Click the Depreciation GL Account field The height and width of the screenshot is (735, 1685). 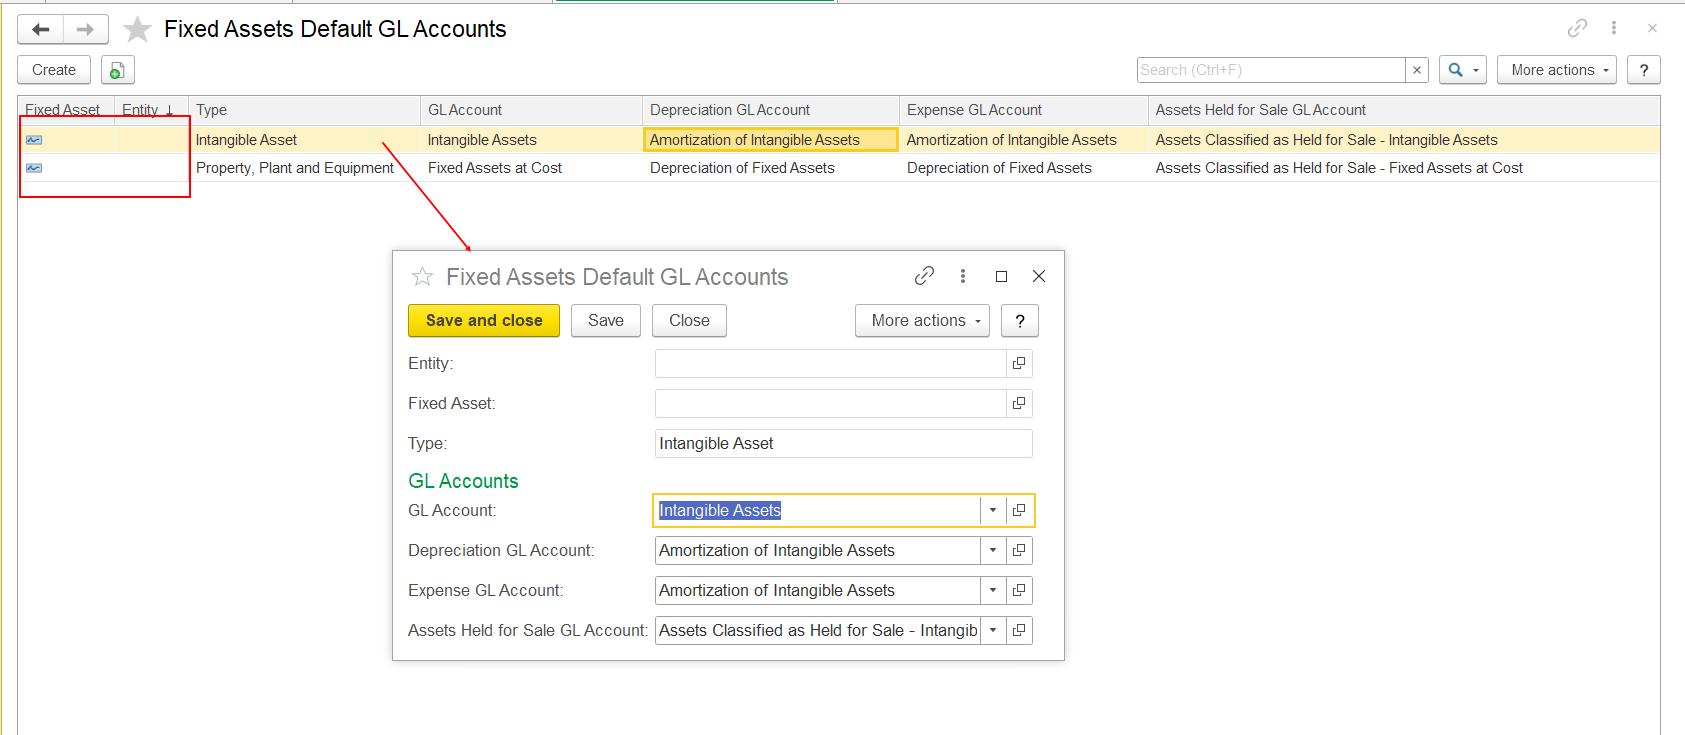point(817,551)
